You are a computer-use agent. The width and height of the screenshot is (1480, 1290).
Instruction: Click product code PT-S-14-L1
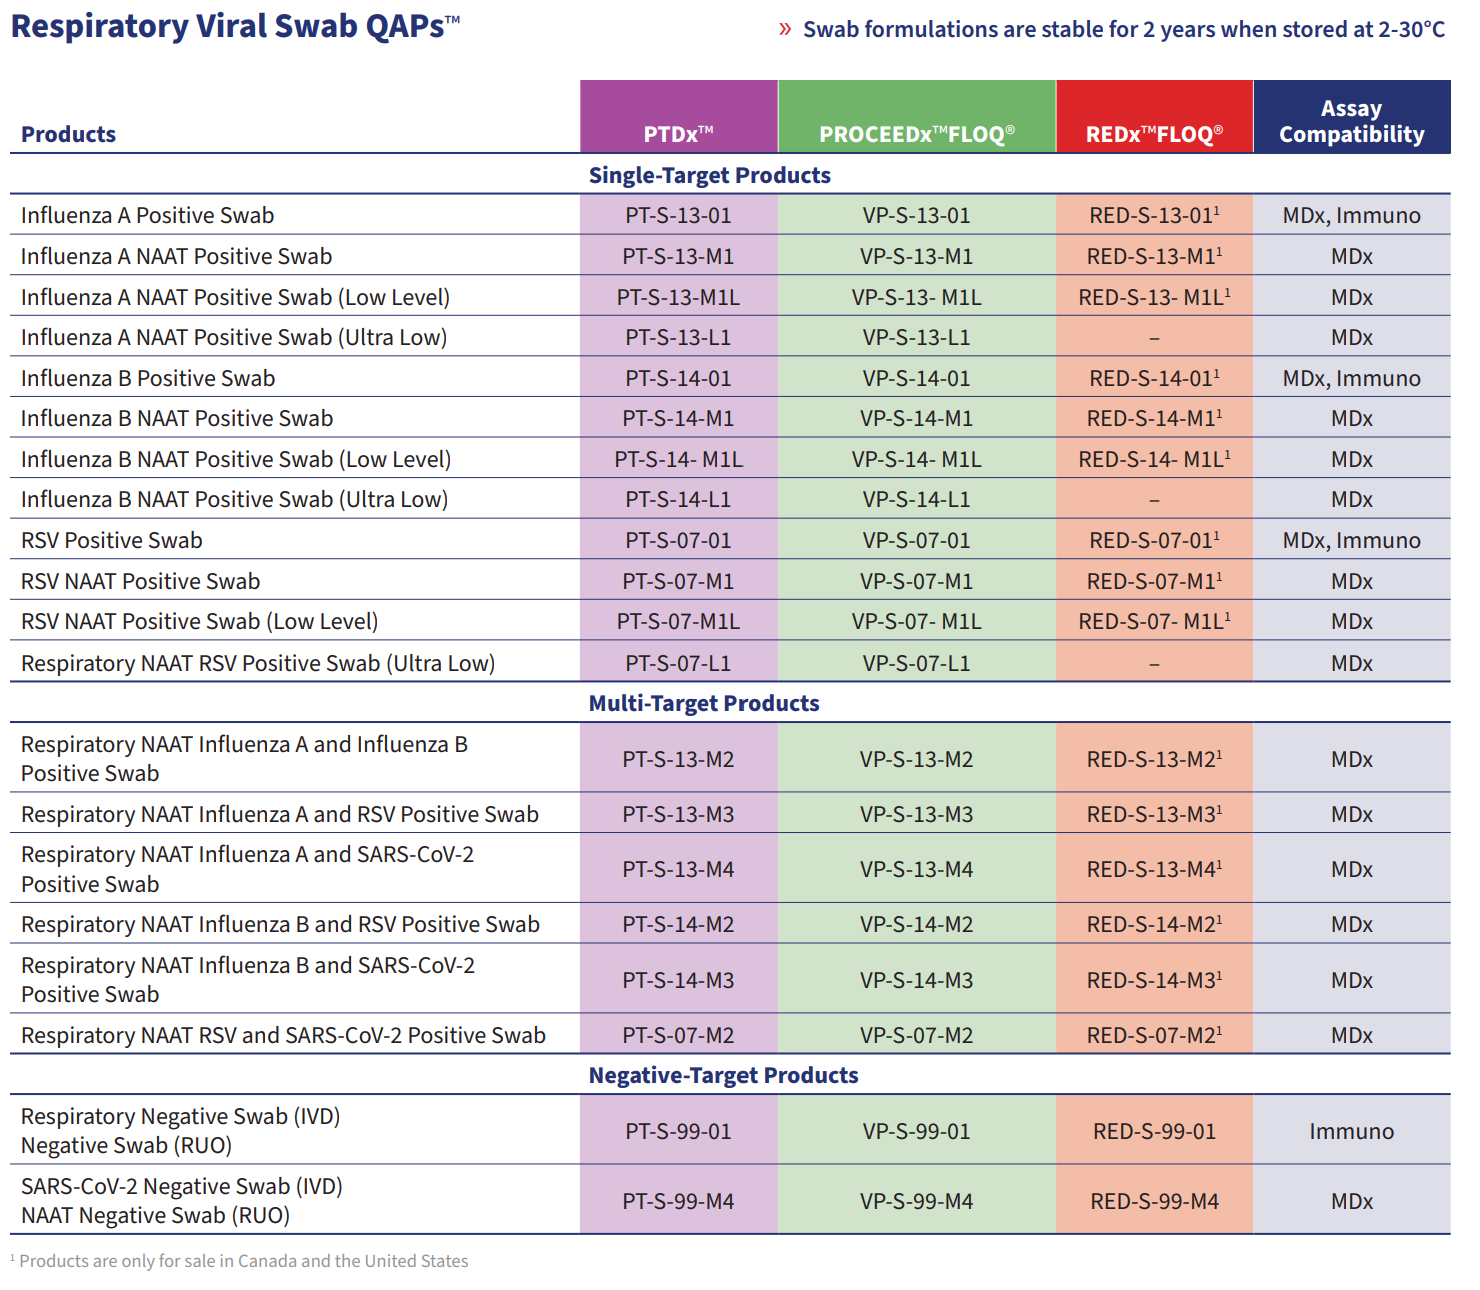coord(679,499)
